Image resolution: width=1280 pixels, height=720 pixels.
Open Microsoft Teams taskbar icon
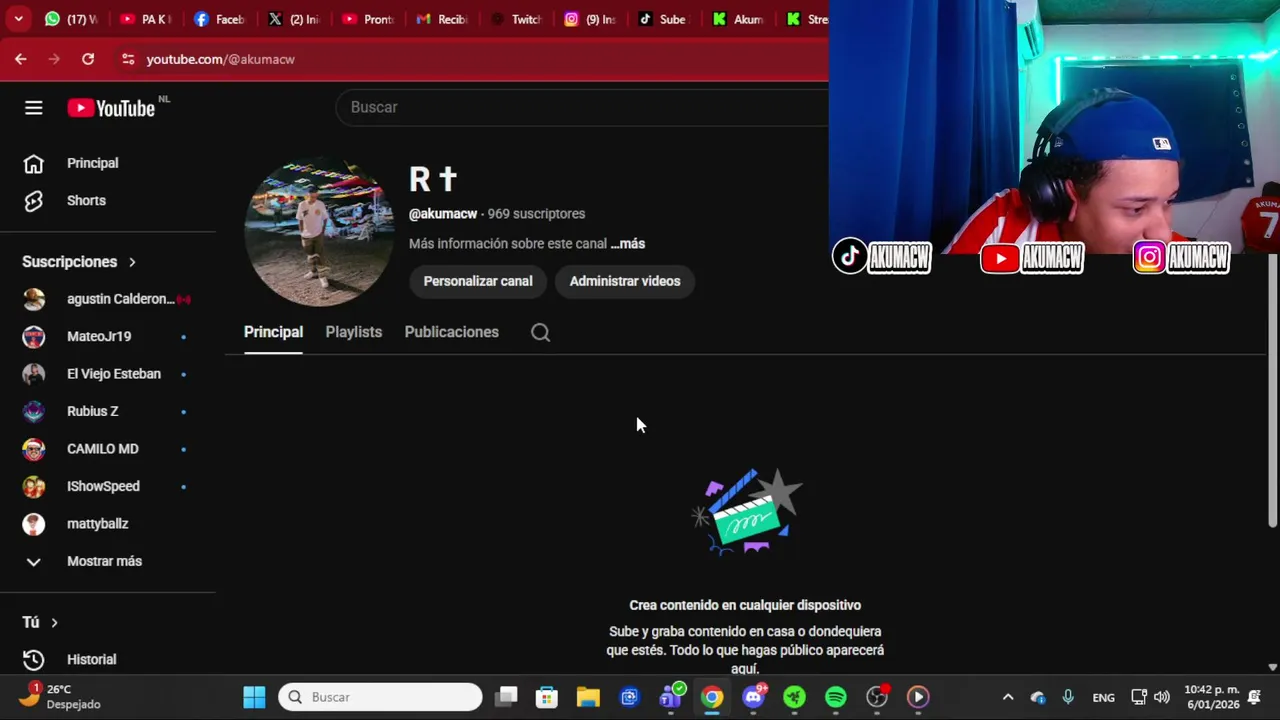click(671, 697)
